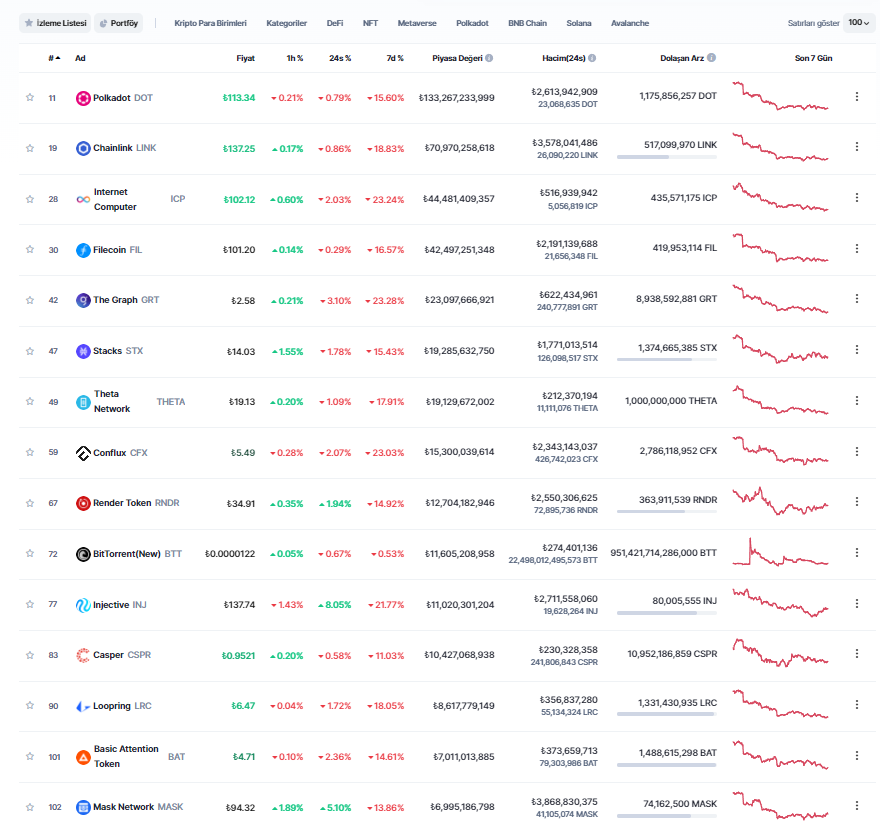Click Chainlink circulating supply progress bar
The width and height of the screenshot is (880, 832).
667,157
